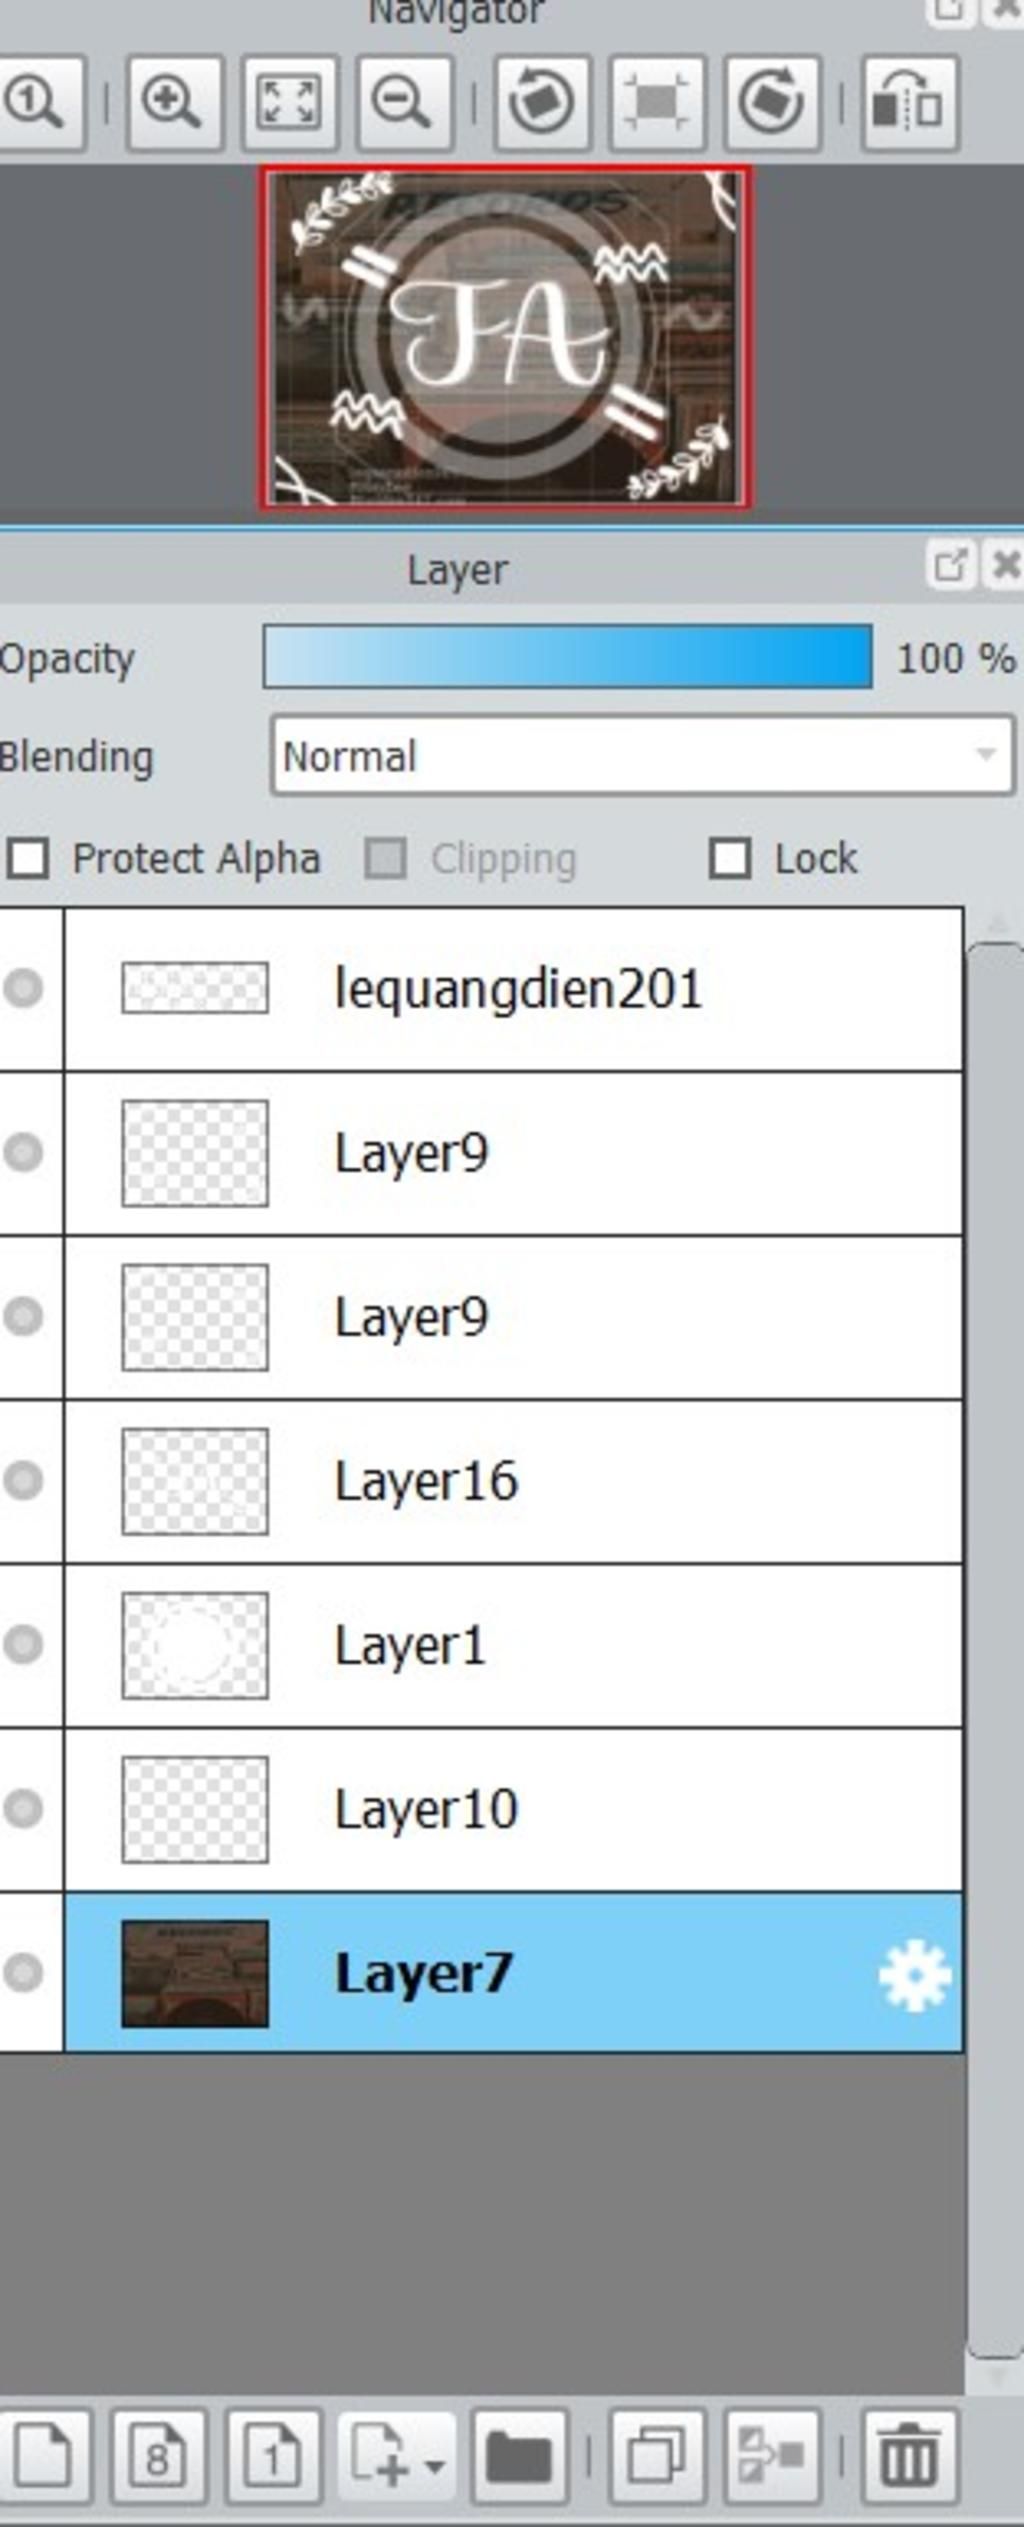Delete layer with the trash icon
The image size is (1024, 2527).
coord(909,2456)
